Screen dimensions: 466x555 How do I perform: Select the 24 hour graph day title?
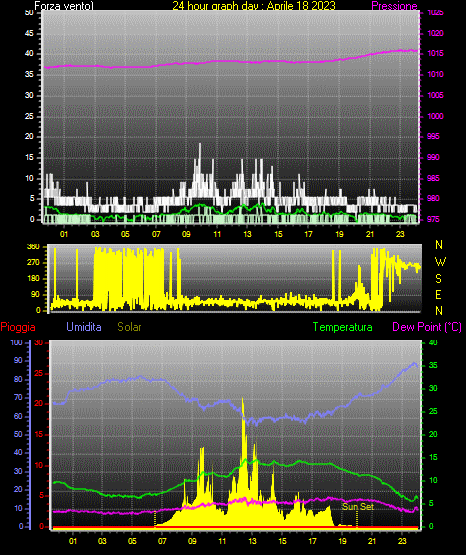coord(254,6)
